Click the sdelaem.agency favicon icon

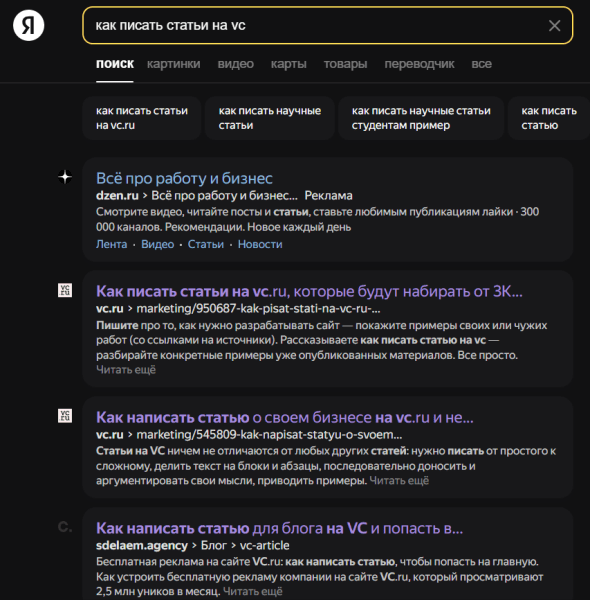(65, 527)
